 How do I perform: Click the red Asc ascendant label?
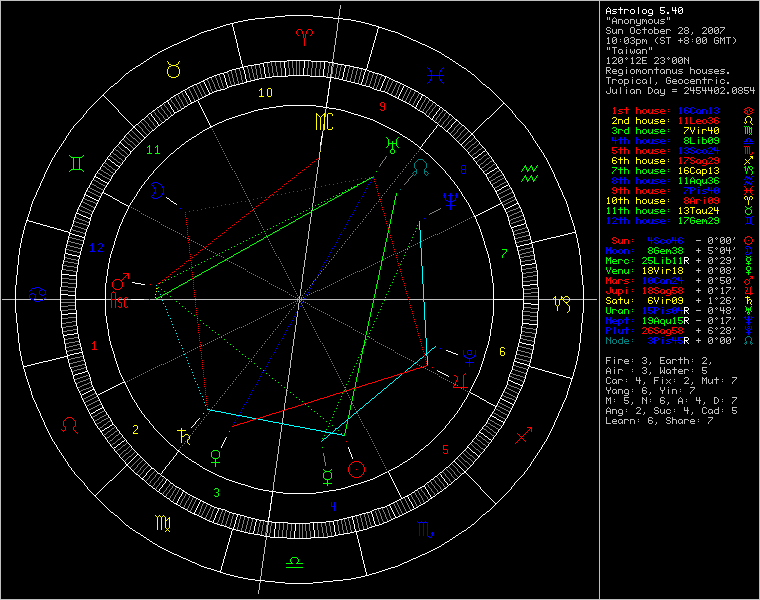tap(119, 300)
